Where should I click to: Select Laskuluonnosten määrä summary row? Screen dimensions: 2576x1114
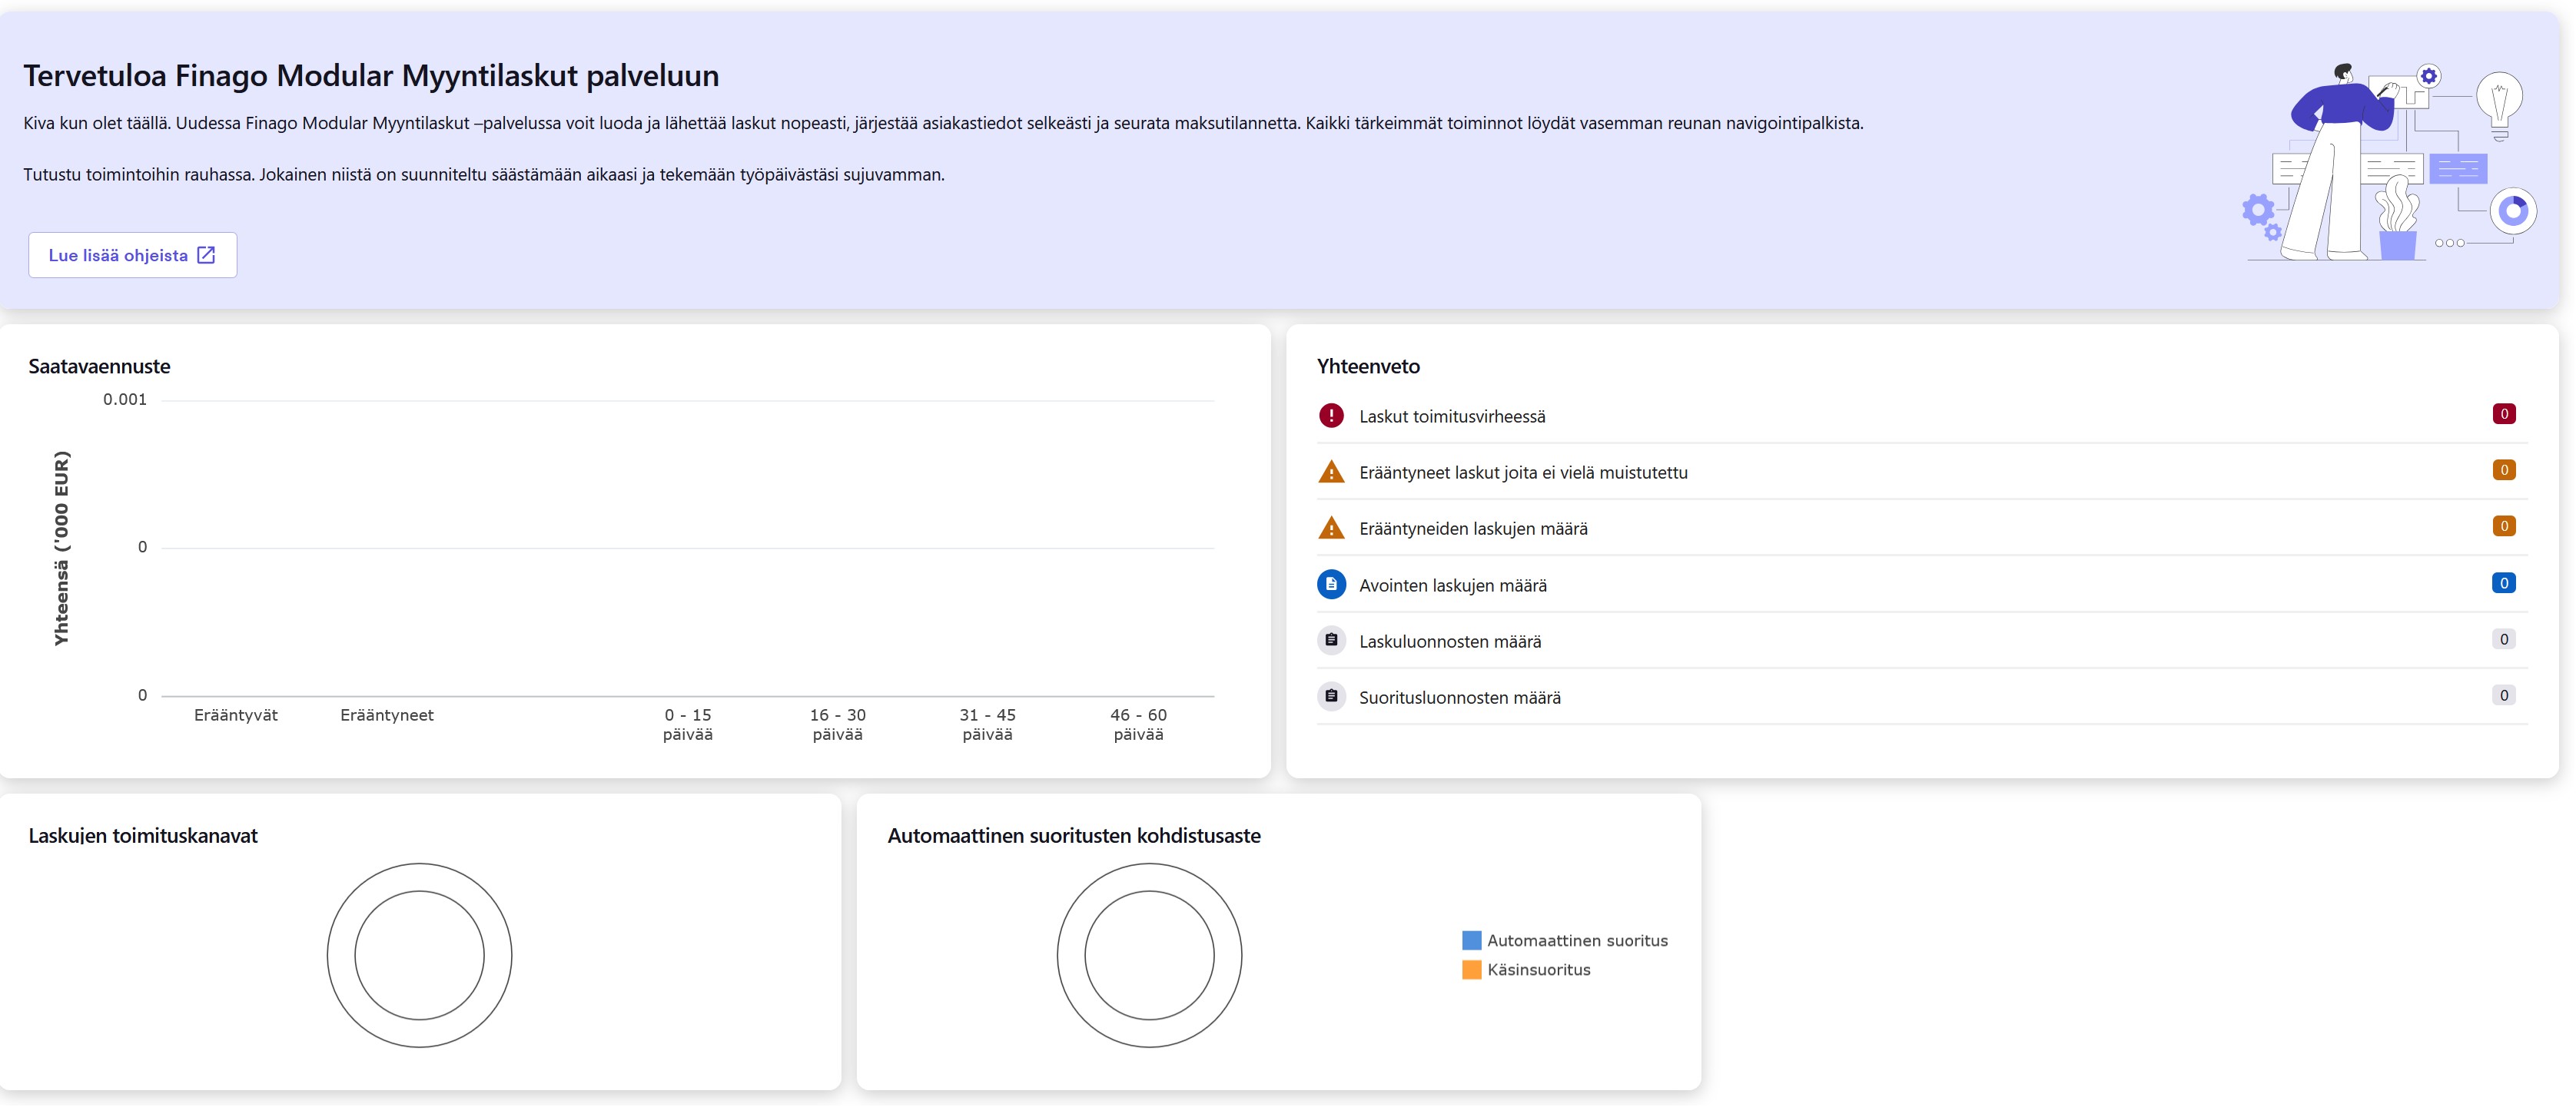click(1921, 640)
